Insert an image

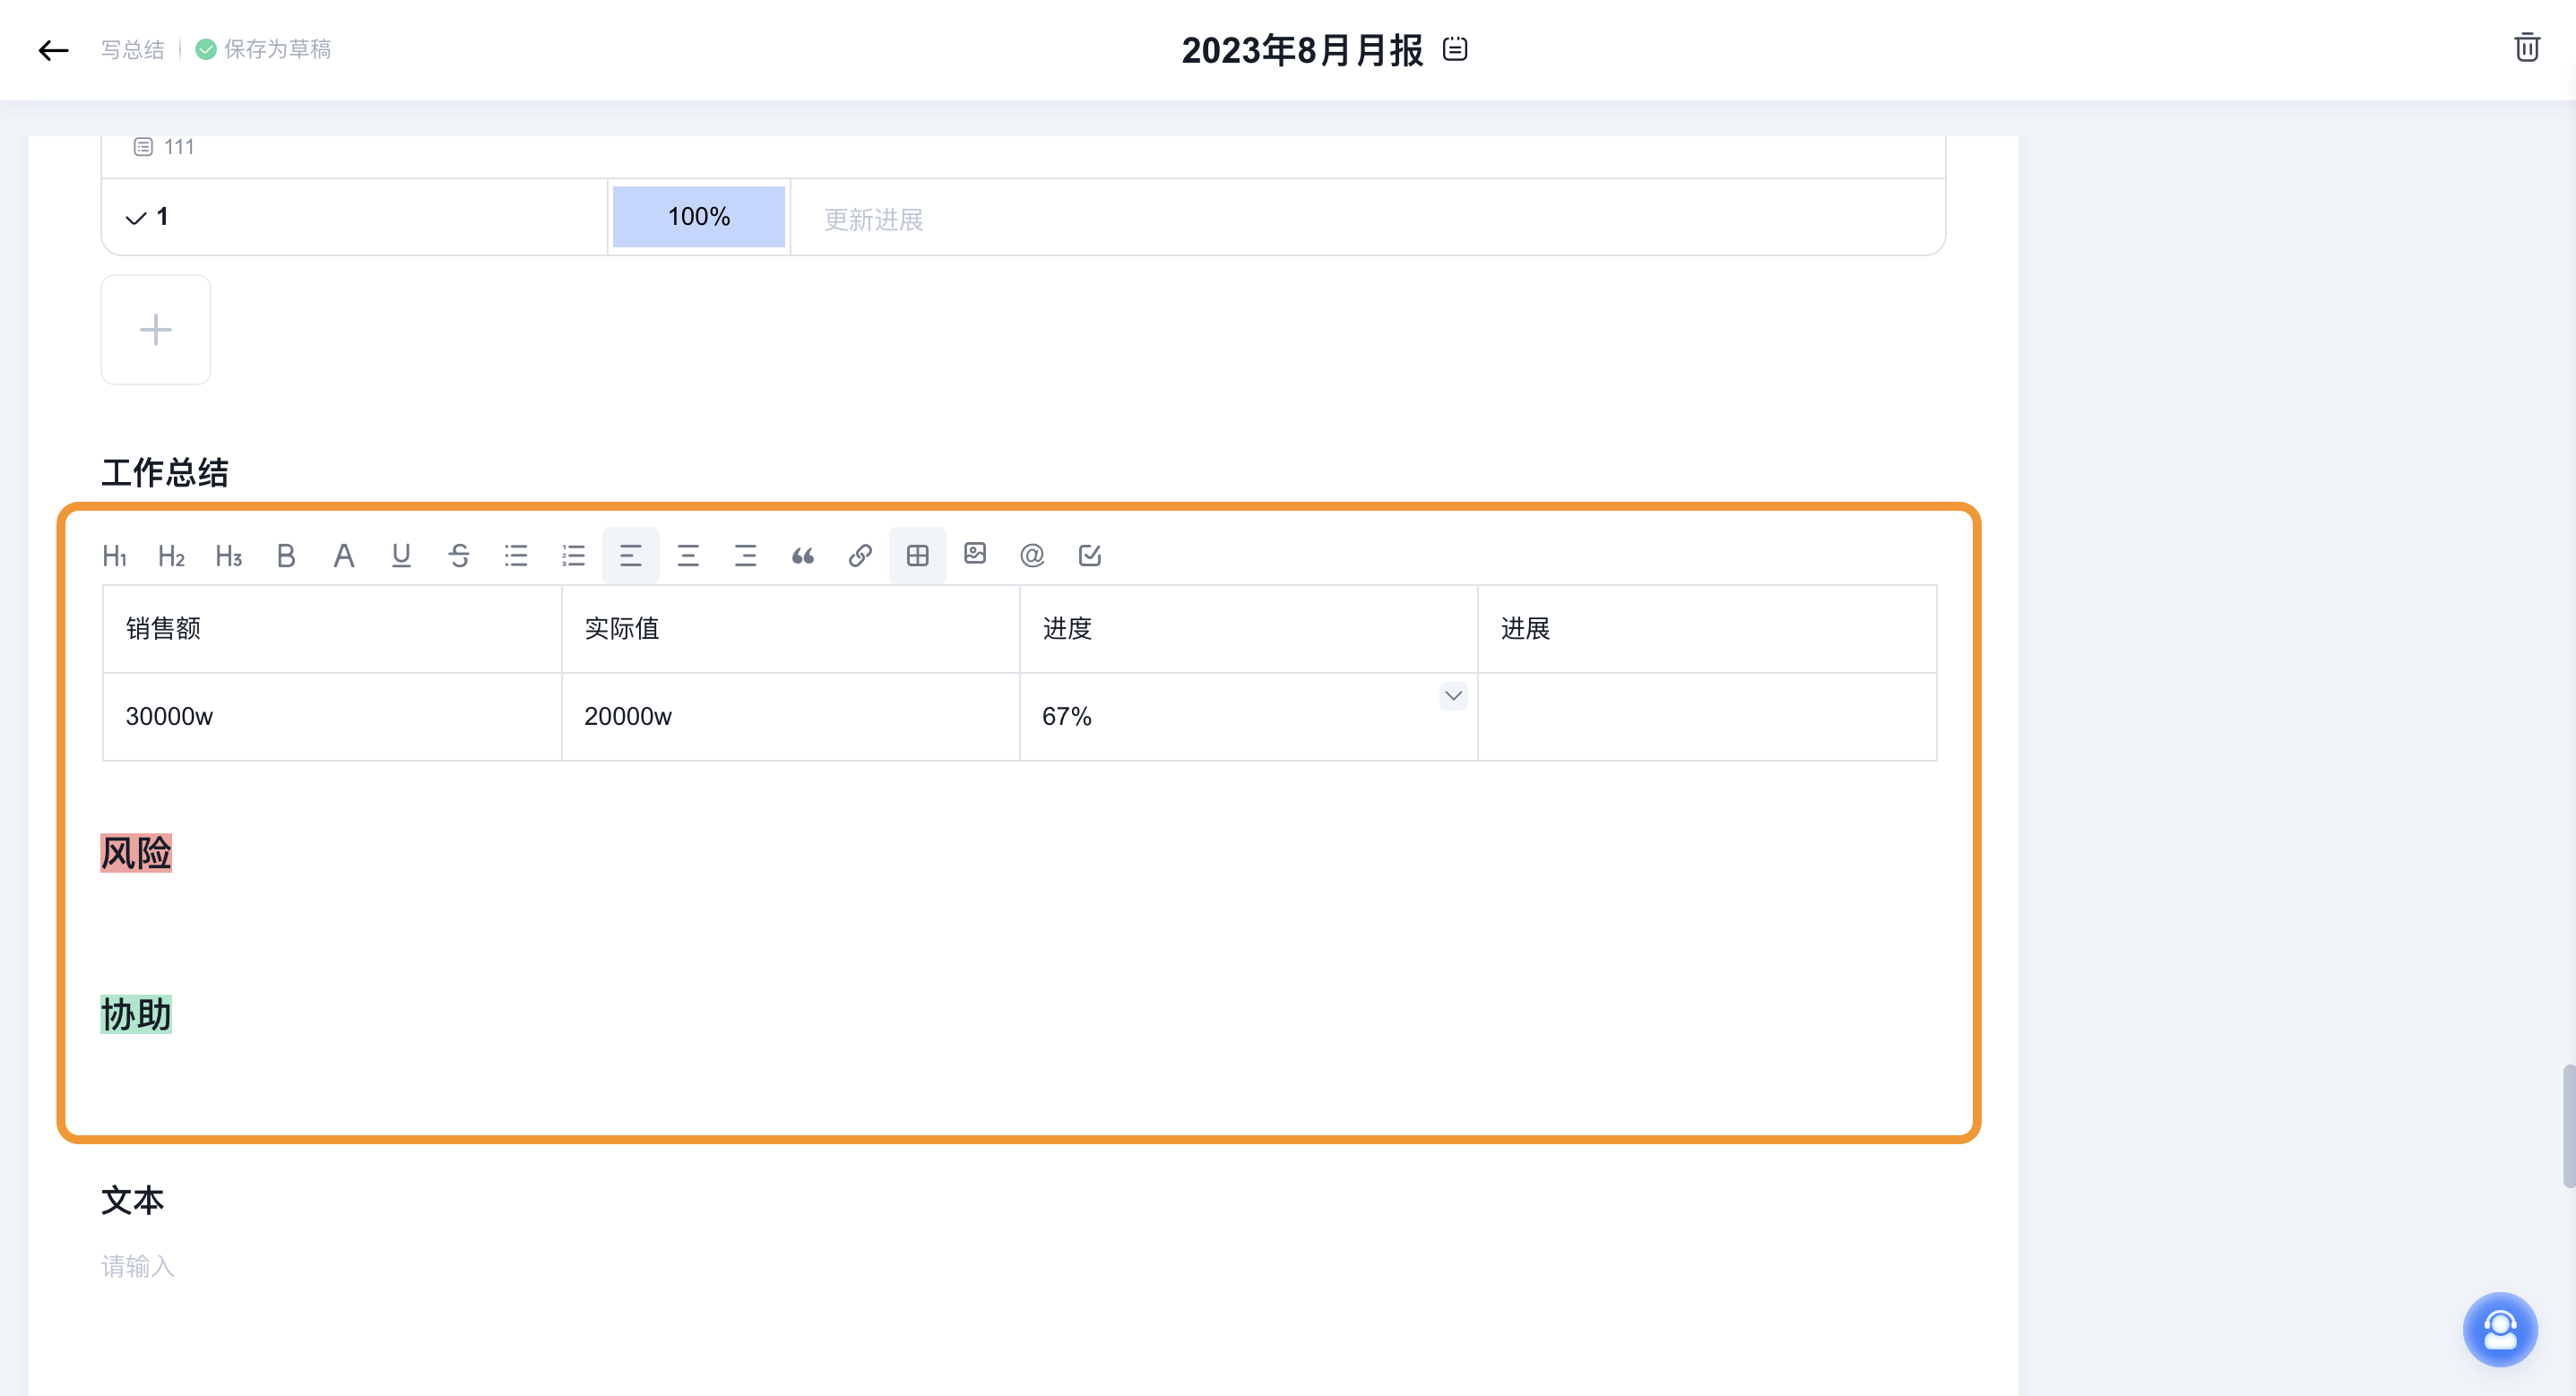click(x=975, y=553)
